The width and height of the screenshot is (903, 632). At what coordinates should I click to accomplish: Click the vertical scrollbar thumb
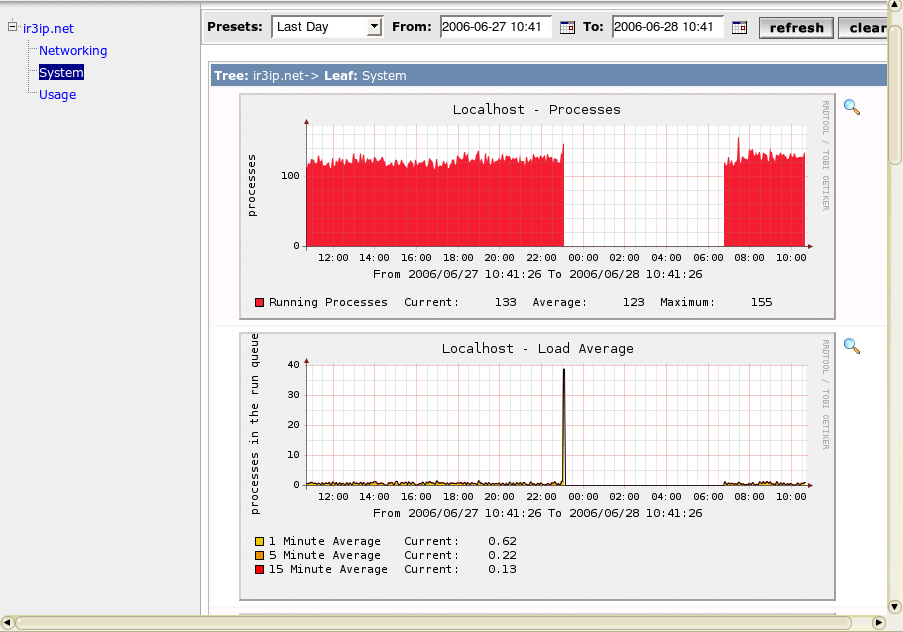pos(894,95)
